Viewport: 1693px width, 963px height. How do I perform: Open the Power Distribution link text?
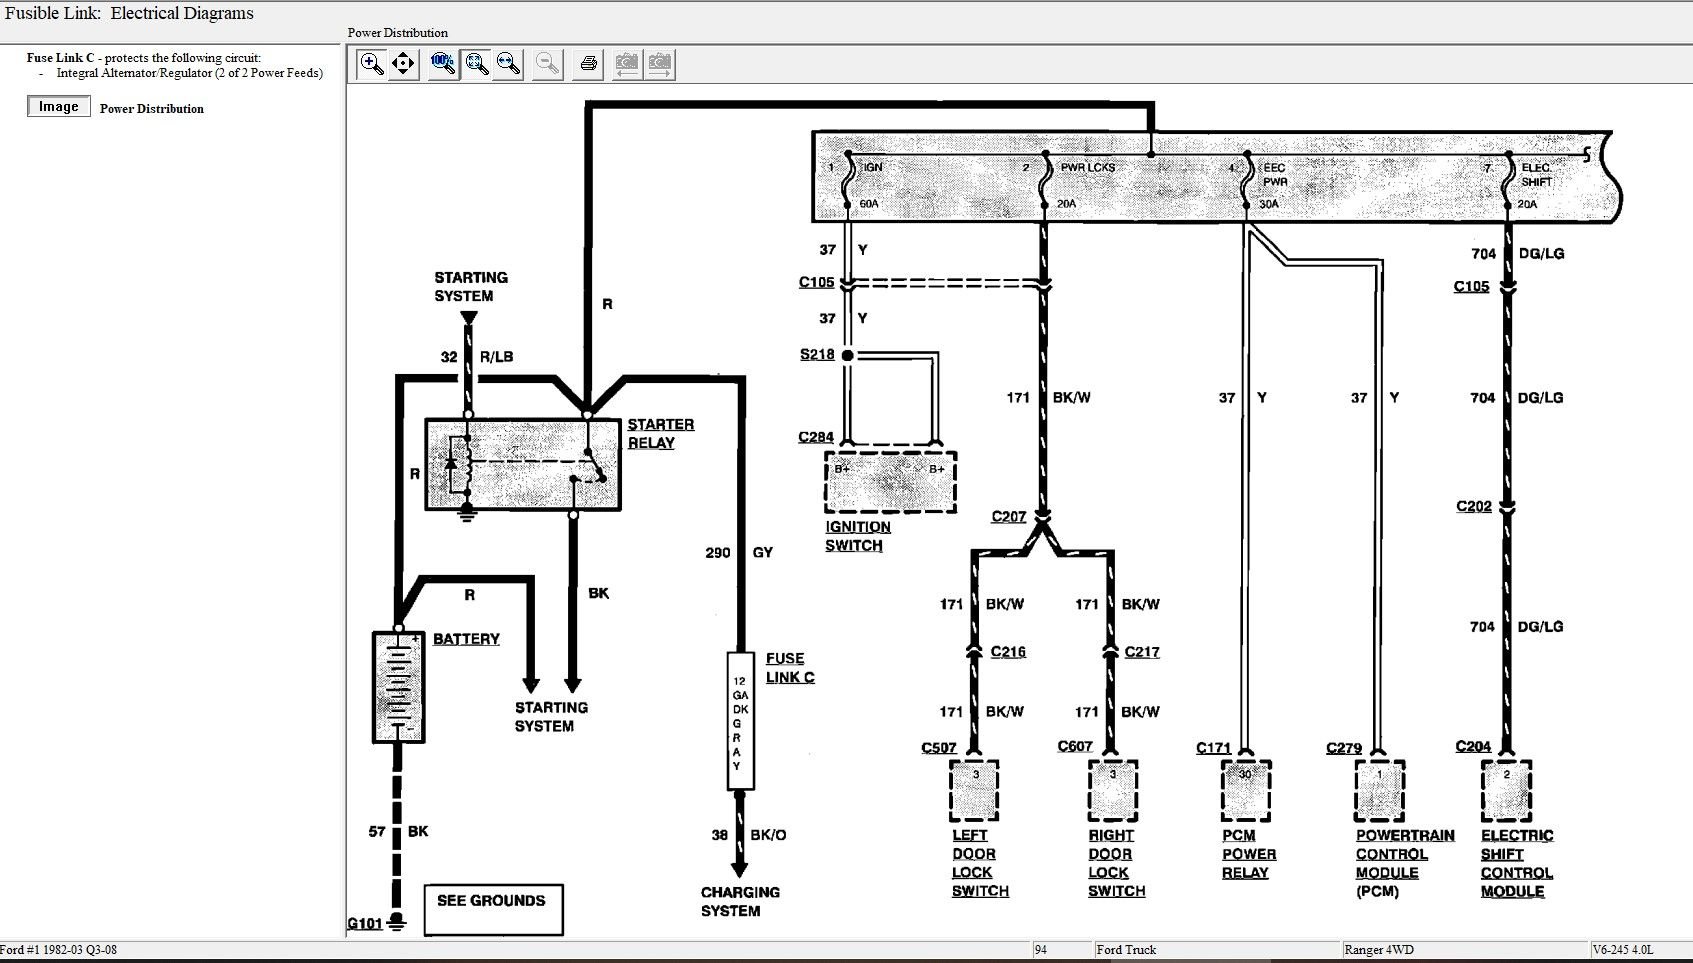tap(151, 109)
